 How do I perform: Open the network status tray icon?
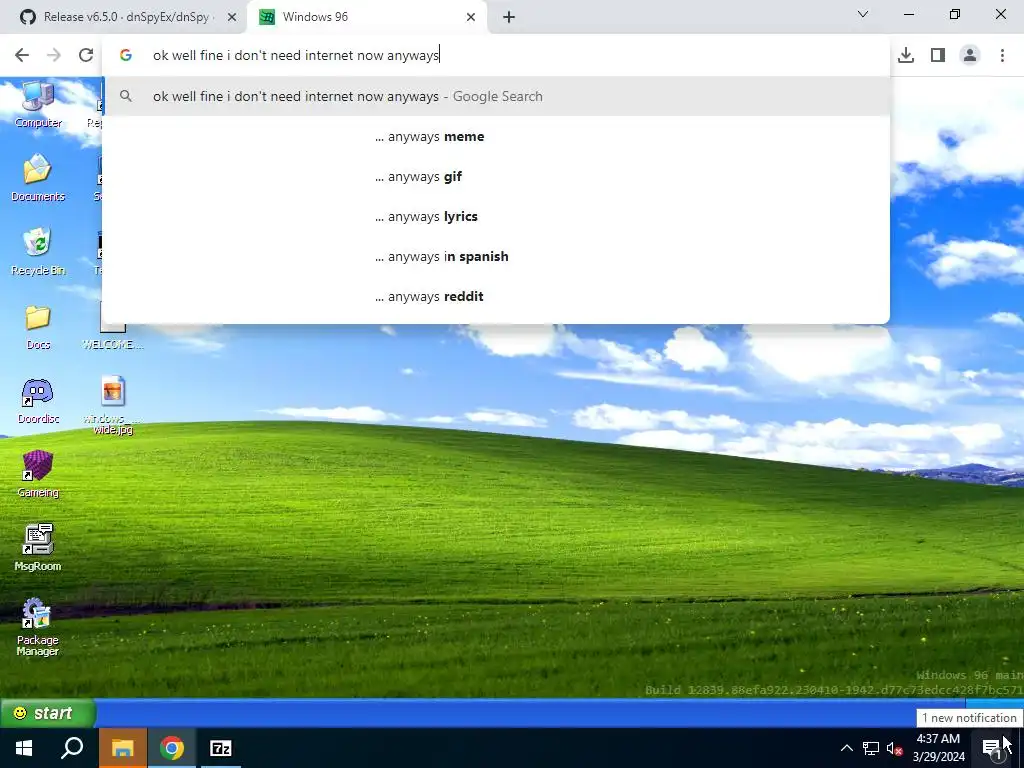(x=871, y=748)
